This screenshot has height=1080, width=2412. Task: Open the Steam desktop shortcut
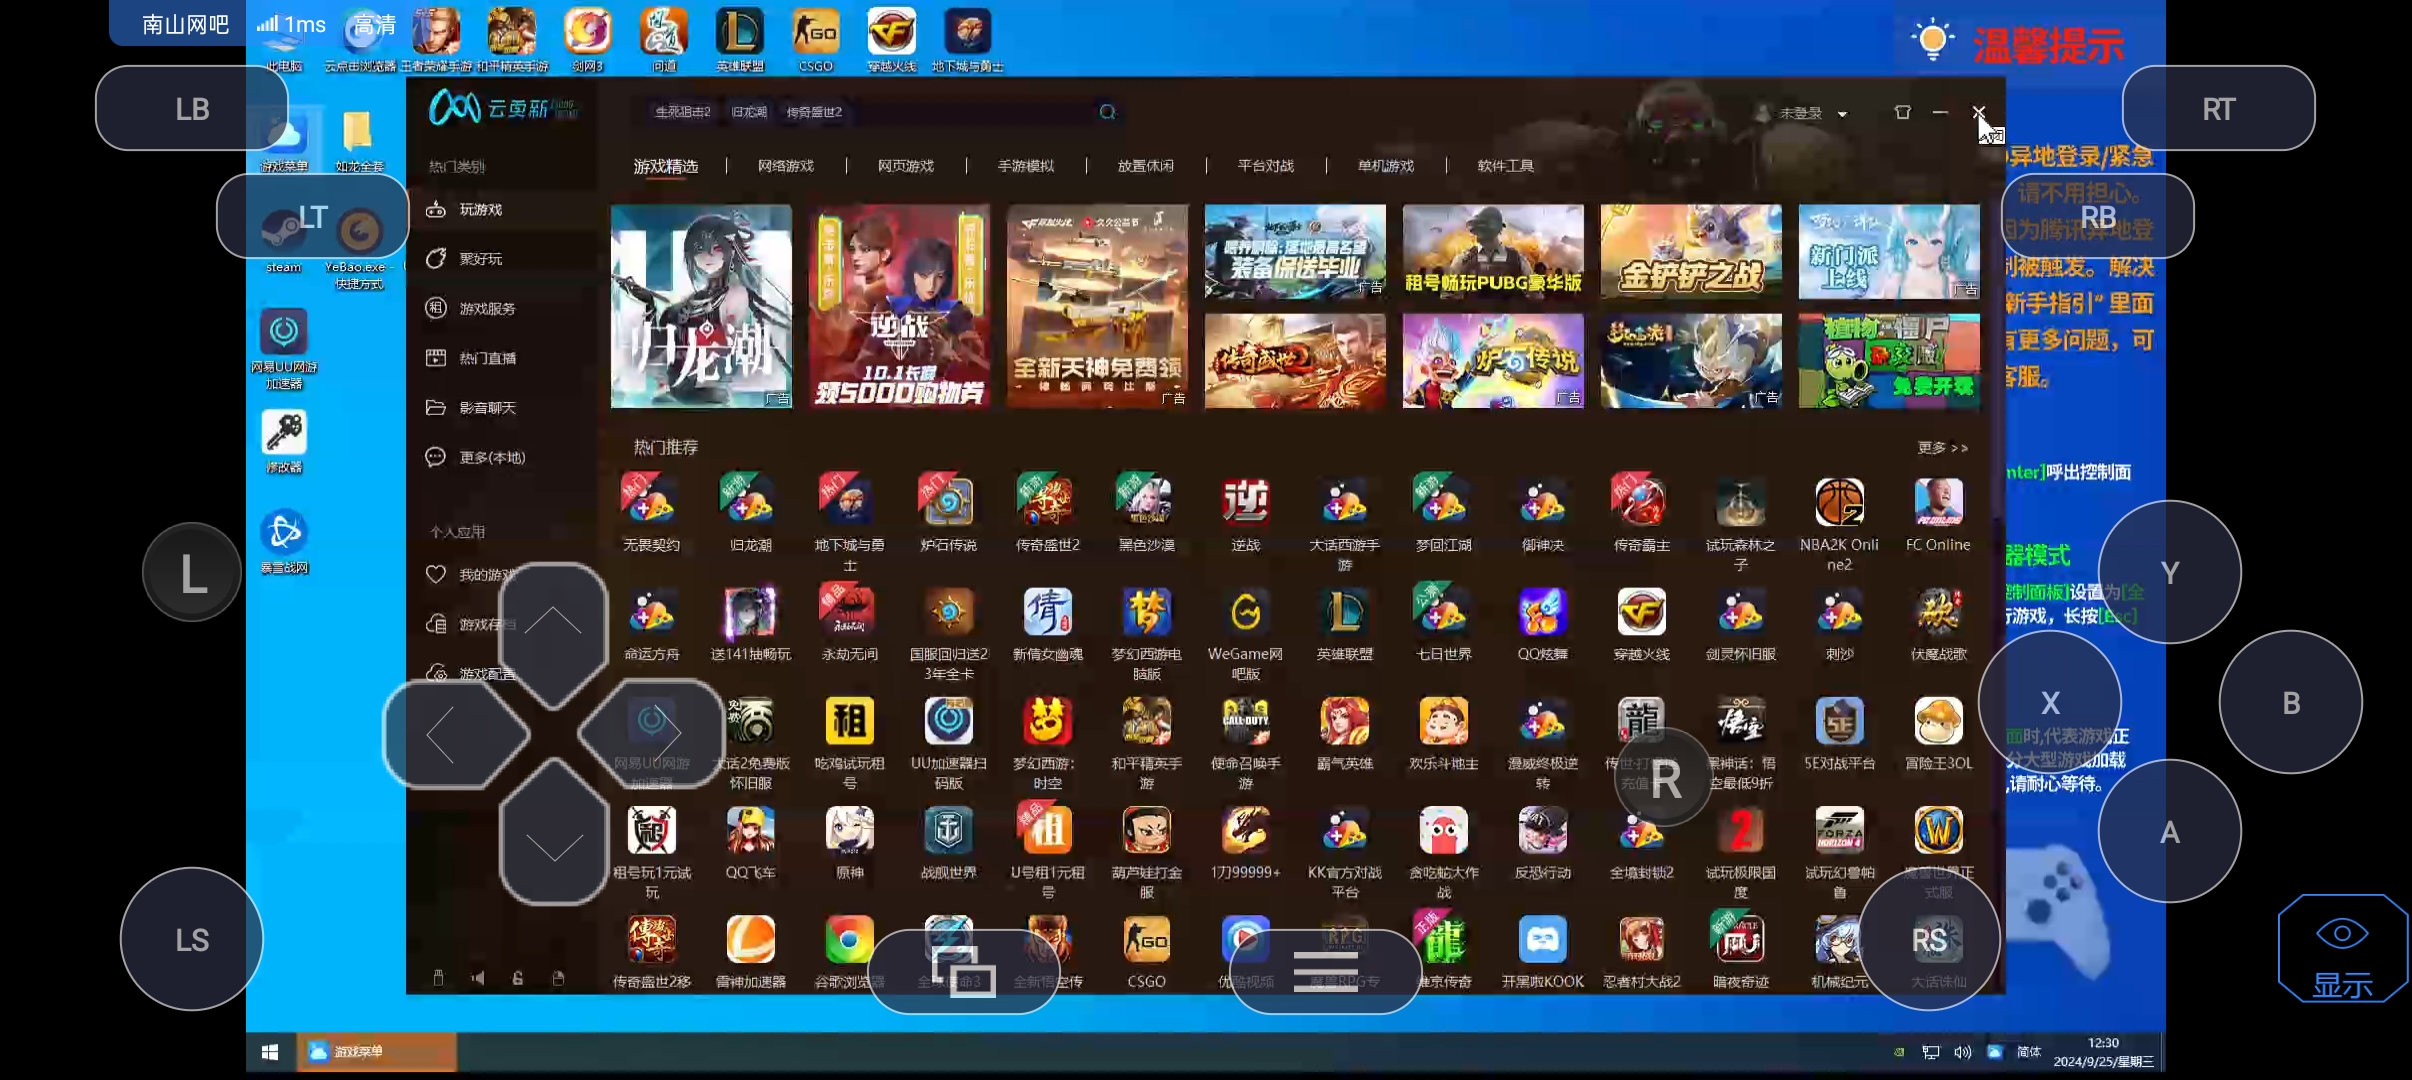point(283,238)
